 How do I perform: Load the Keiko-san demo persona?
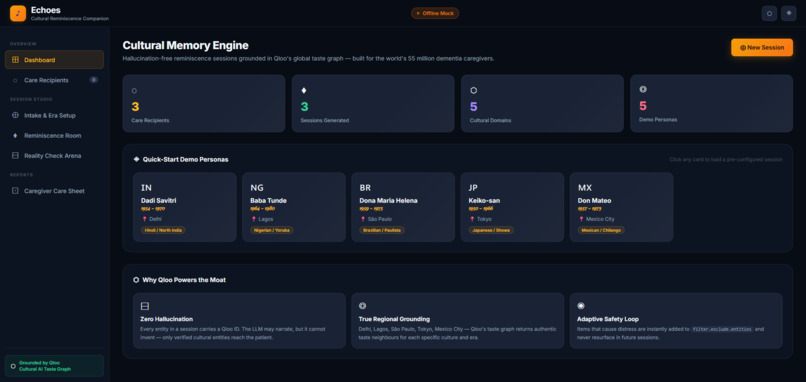coord(512,207)
